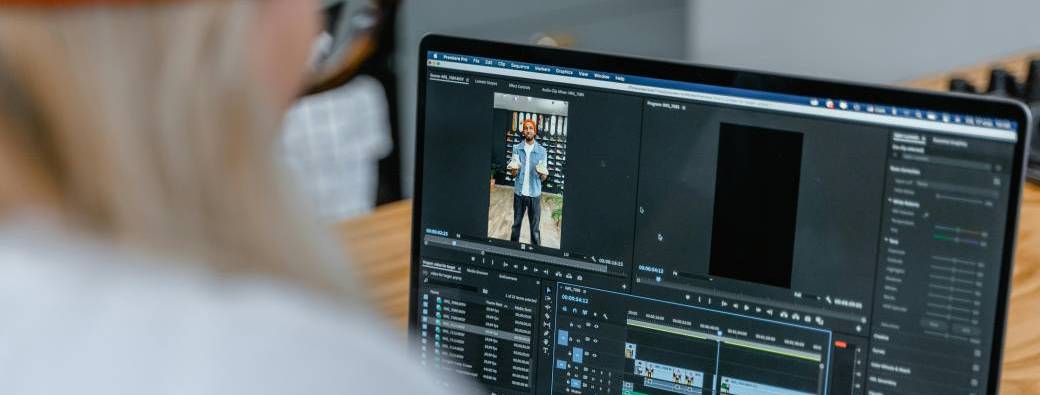This screenshot has height=395, width=1040.
Task: Select the Hand tool
Action: pyautogui.click(x=547, y=341)
